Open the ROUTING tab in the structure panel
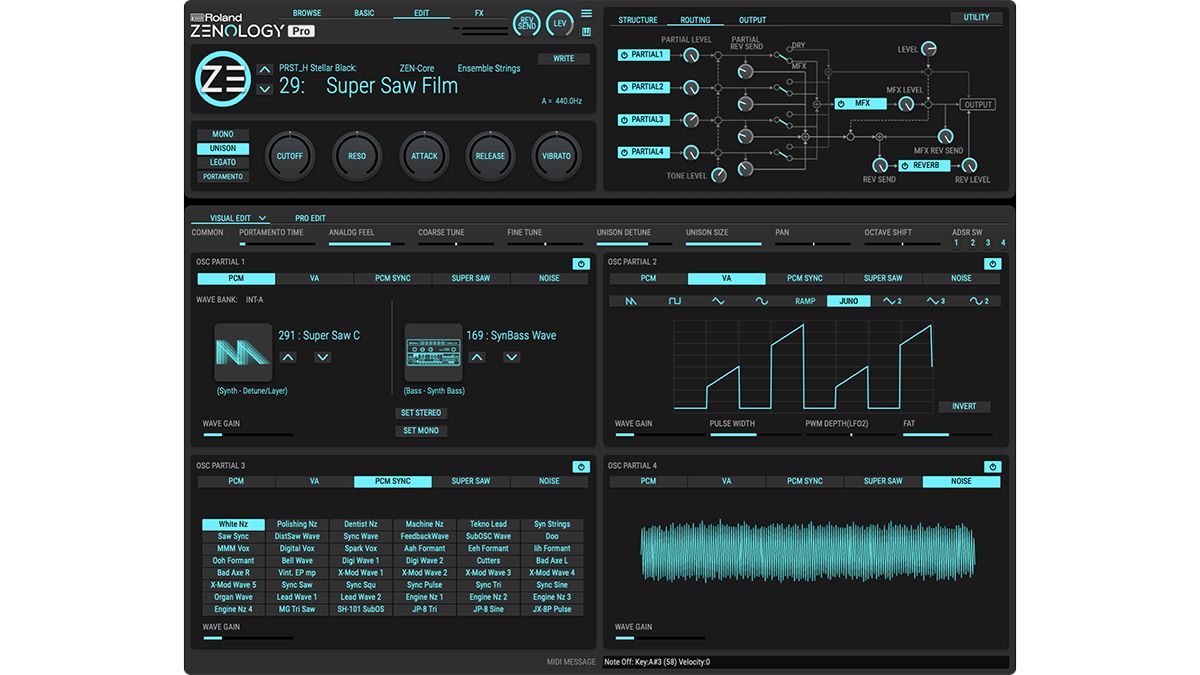Screen dimensions: 1200x675 coord(696,19)
